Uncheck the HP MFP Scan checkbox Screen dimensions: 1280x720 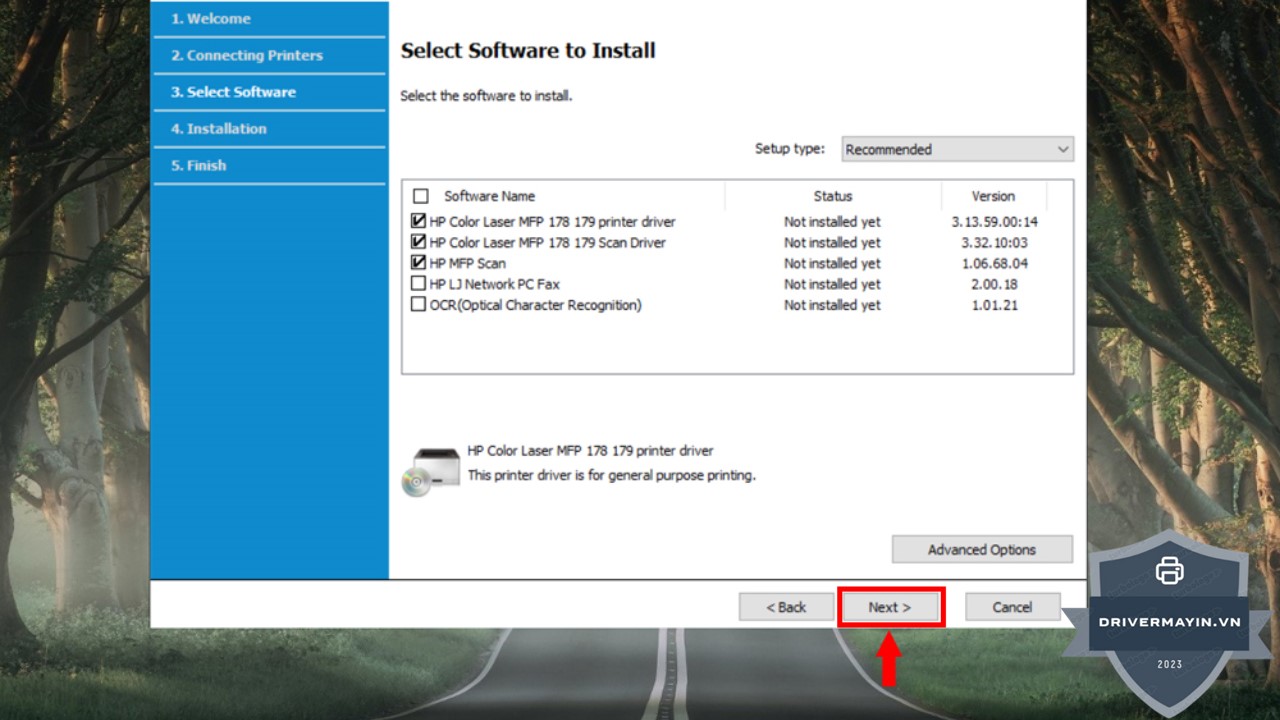coord(418,263)
